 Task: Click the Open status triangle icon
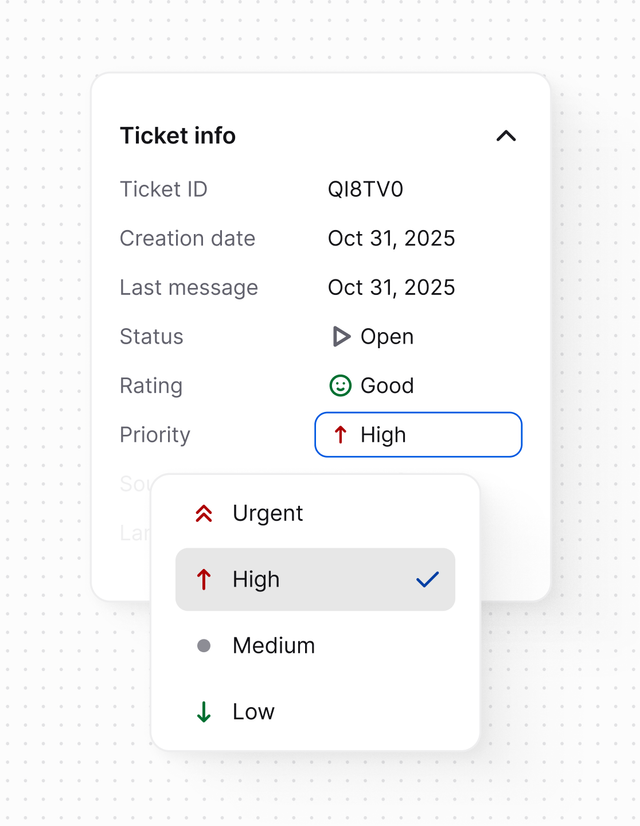pos(339,336)
